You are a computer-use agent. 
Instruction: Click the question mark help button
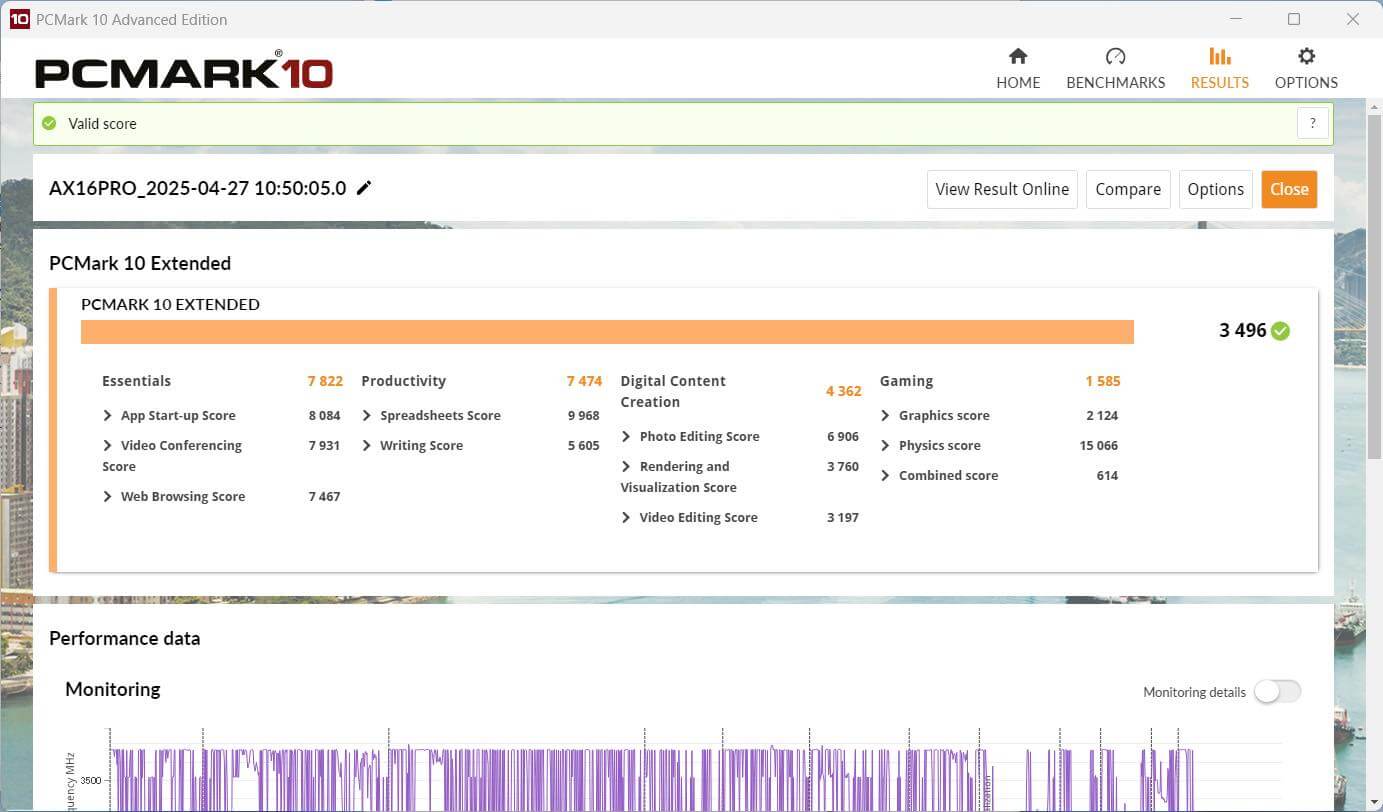(x=1313, y=124)
